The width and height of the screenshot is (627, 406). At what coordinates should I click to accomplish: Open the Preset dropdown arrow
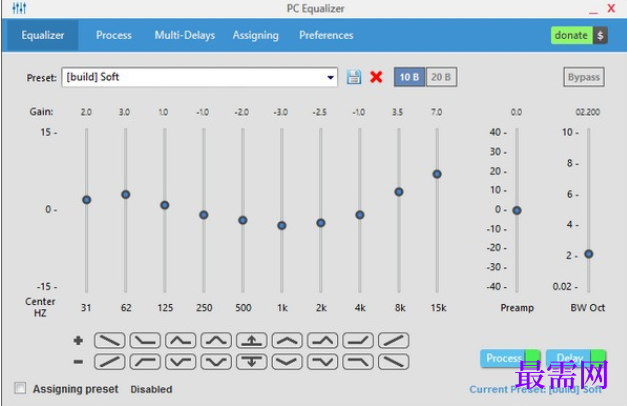(330, 77)
